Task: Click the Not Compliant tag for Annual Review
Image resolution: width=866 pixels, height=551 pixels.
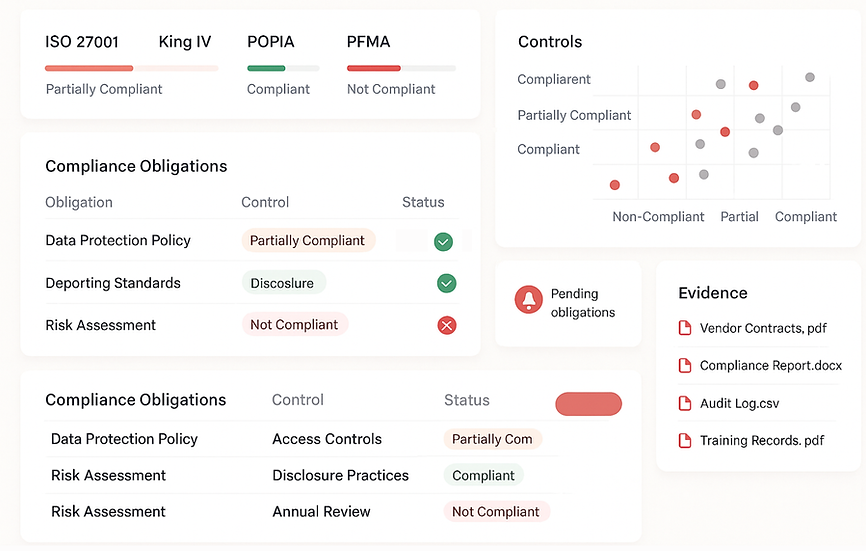Action: 495,512
